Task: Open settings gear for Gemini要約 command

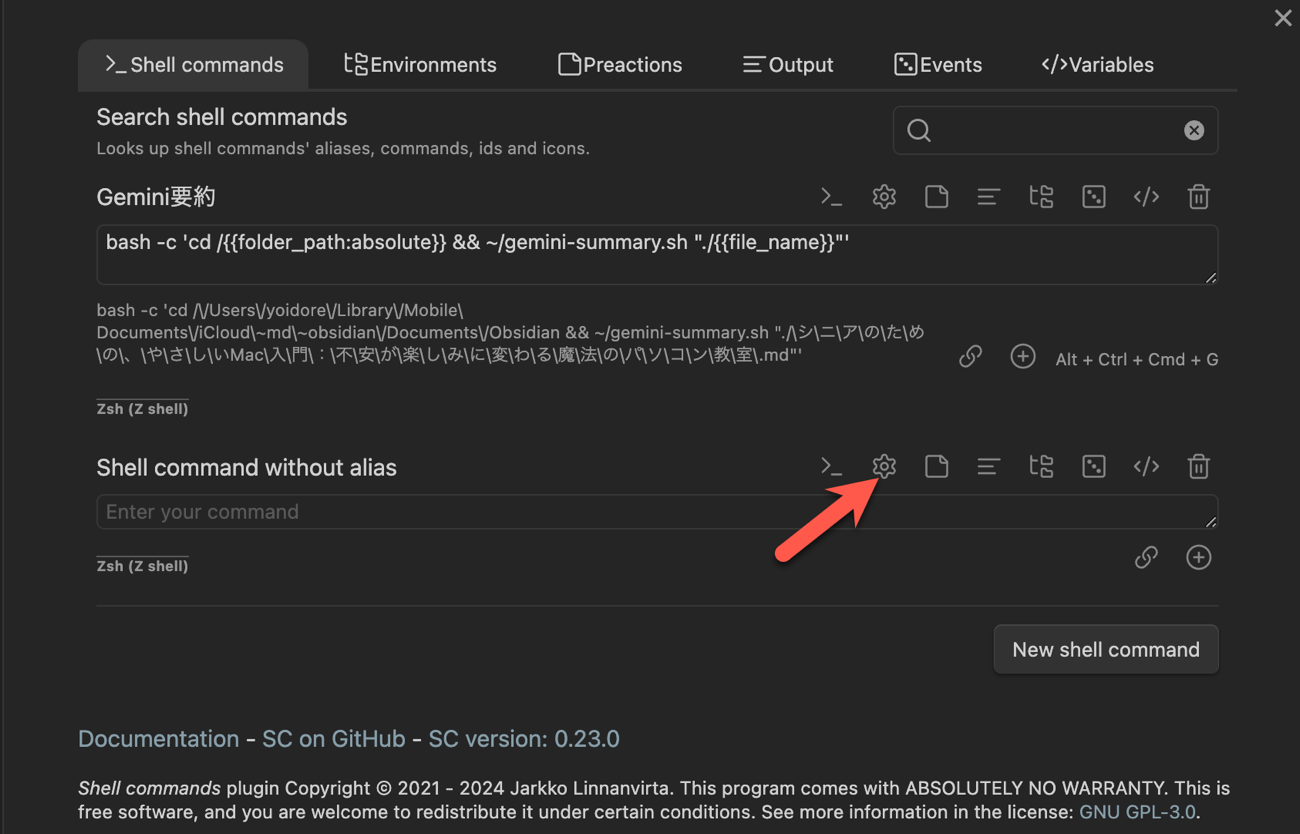Action: 884,197
